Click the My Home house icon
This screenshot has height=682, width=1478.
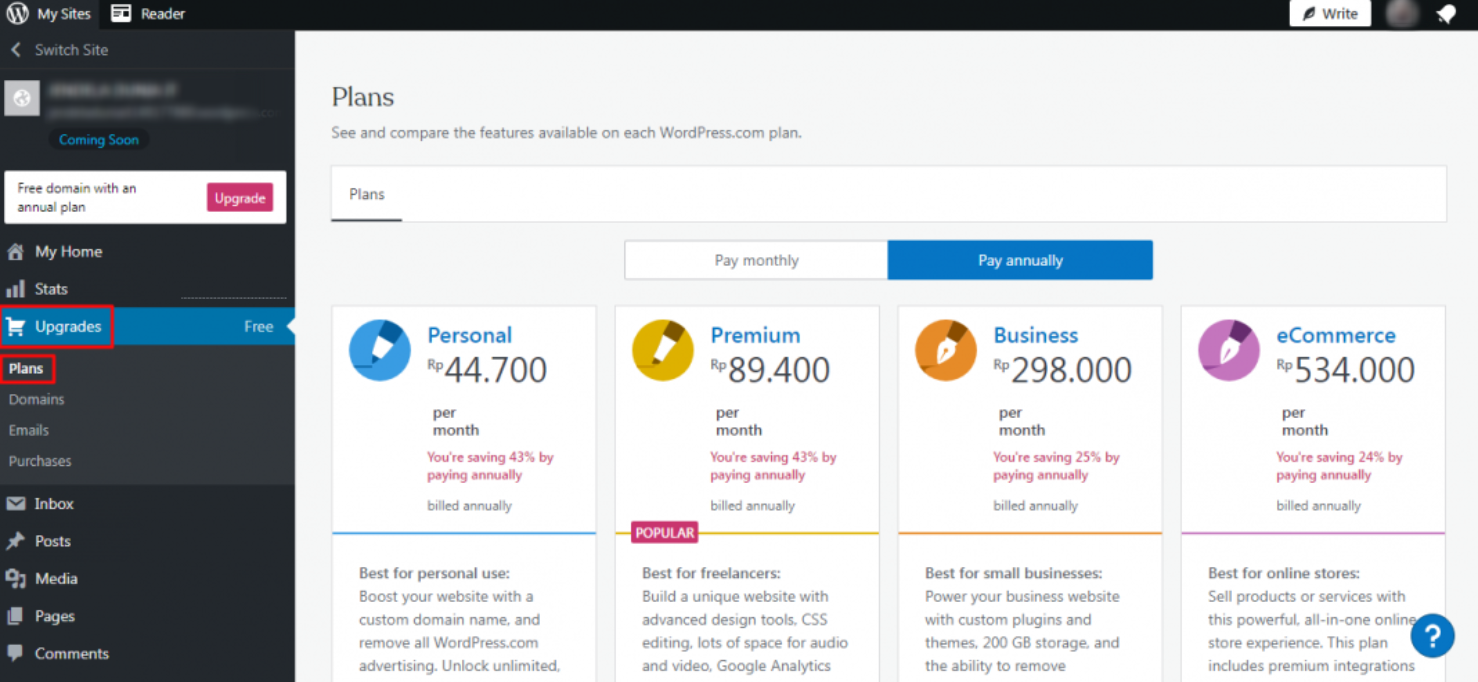[15, 252]
